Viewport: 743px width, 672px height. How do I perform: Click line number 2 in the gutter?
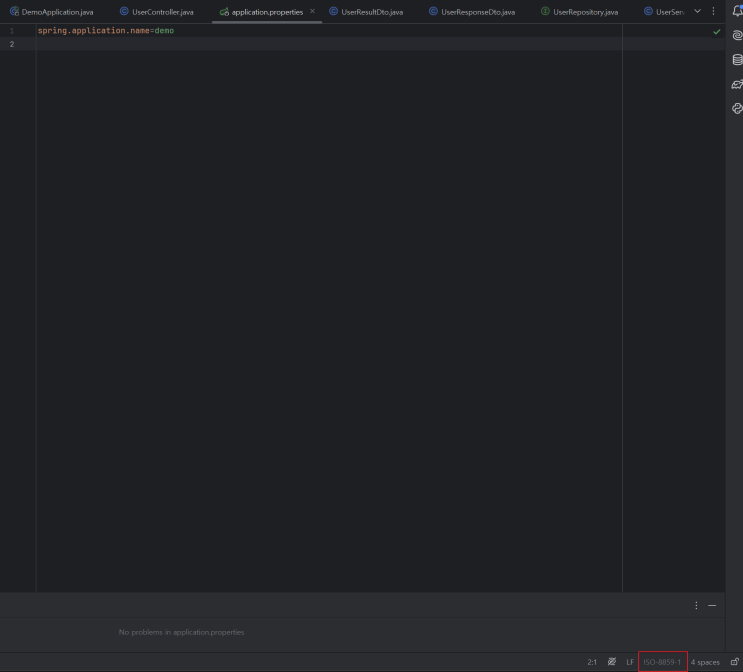point(12,44)
